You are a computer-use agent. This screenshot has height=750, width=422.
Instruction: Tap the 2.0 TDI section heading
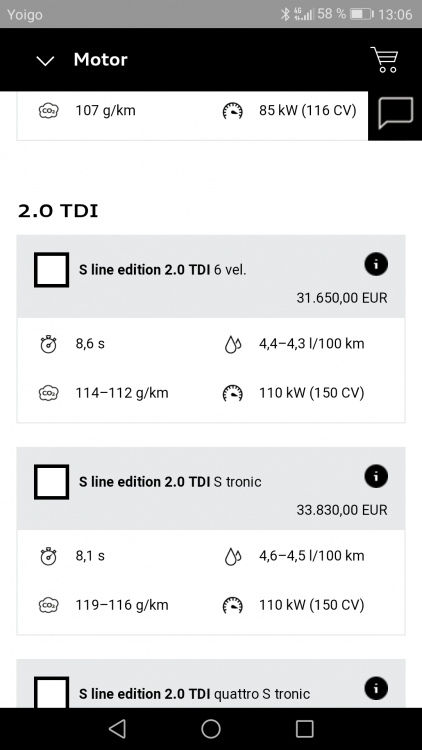58,211
